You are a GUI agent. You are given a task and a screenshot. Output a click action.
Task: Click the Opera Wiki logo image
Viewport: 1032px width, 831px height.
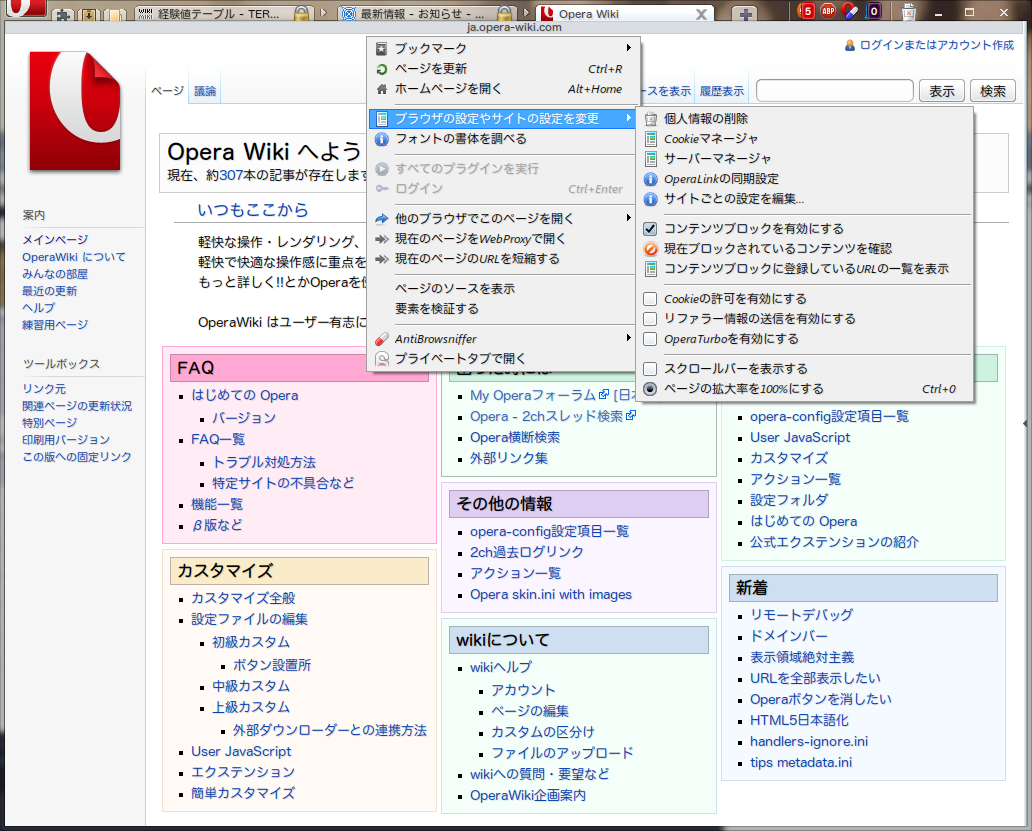(75, 111)
